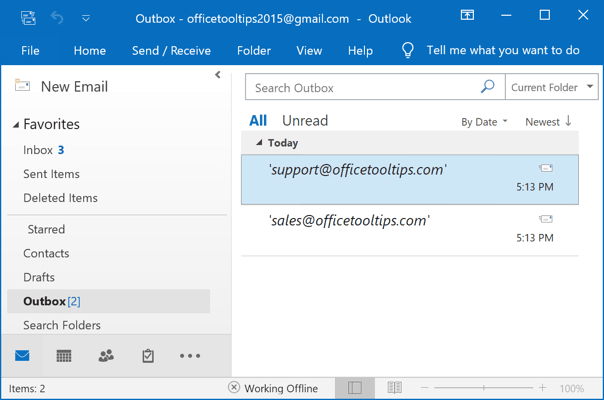
Task: Click 5:13 PM time on support message
Action: 535,187
